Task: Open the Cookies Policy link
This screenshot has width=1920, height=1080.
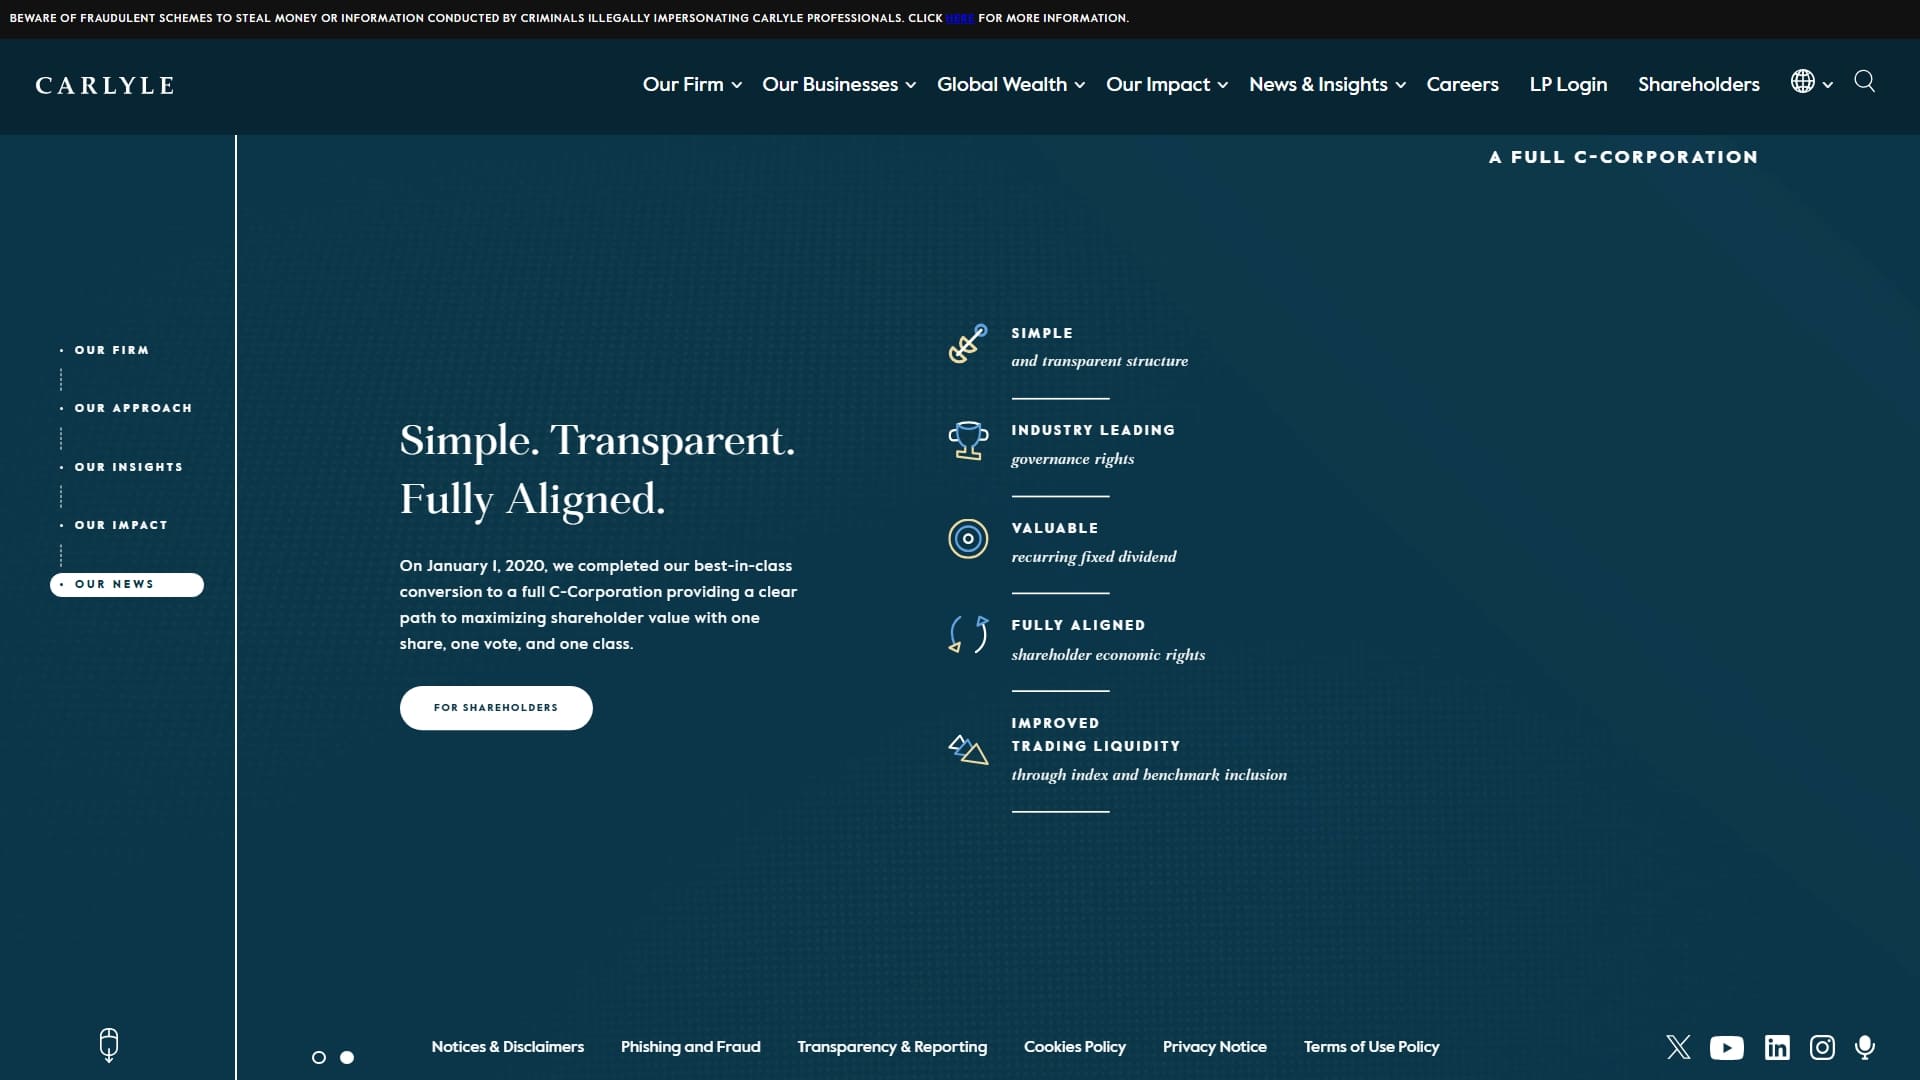Action: pos(1074,1047)
